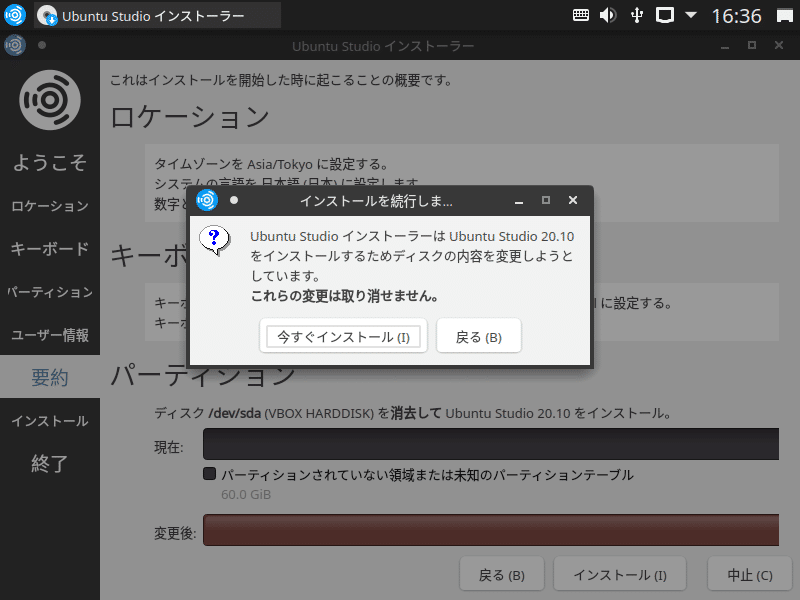Click the 現在 partition bar
800x600 pixels.
click(492, 444)
